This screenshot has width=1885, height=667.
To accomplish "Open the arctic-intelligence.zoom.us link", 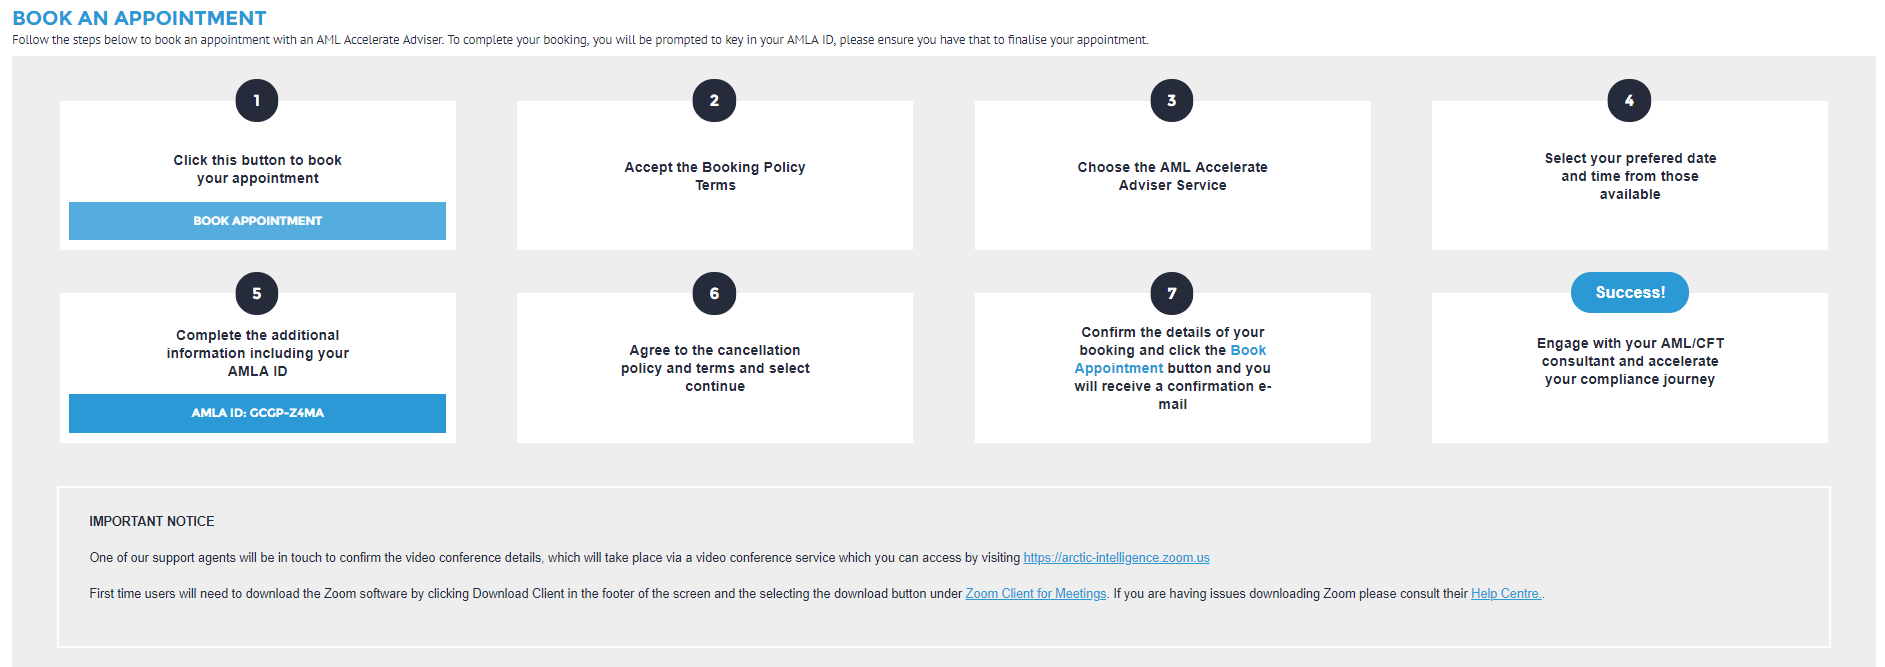I will [x=1116, y=558].
